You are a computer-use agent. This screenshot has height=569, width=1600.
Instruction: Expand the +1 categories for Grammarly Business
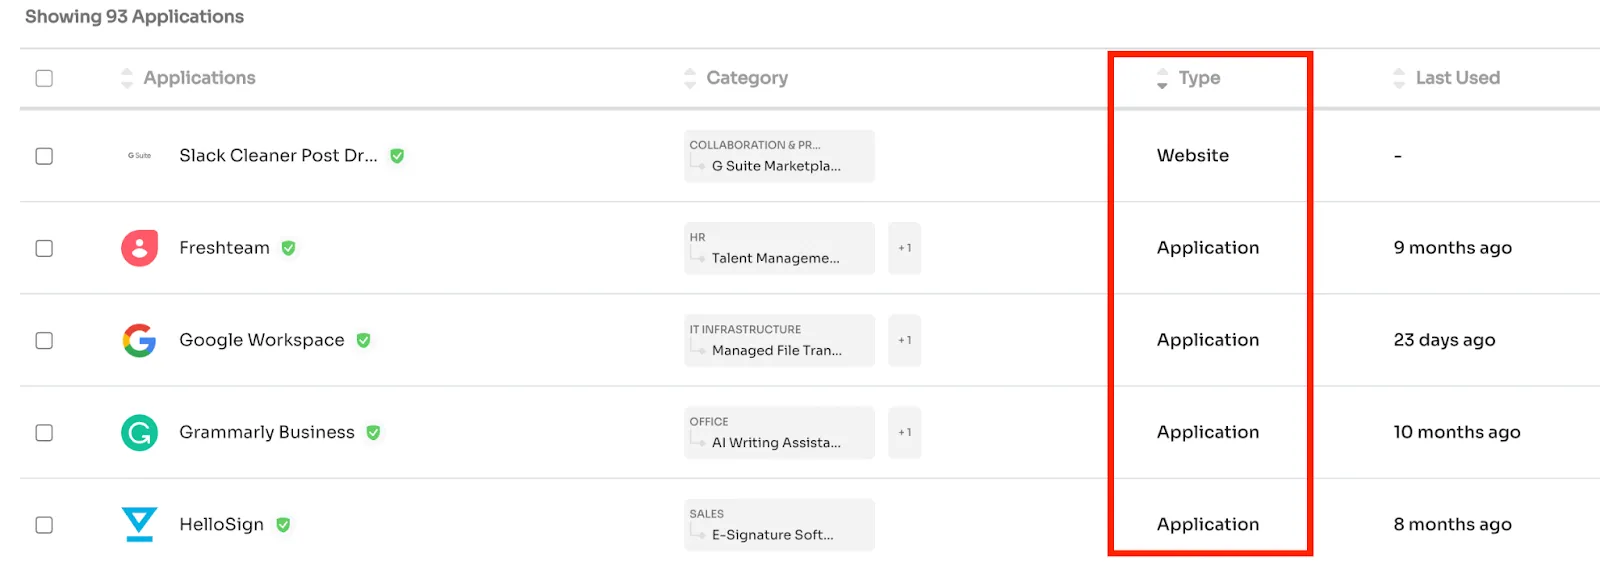[x=904, y=432]
